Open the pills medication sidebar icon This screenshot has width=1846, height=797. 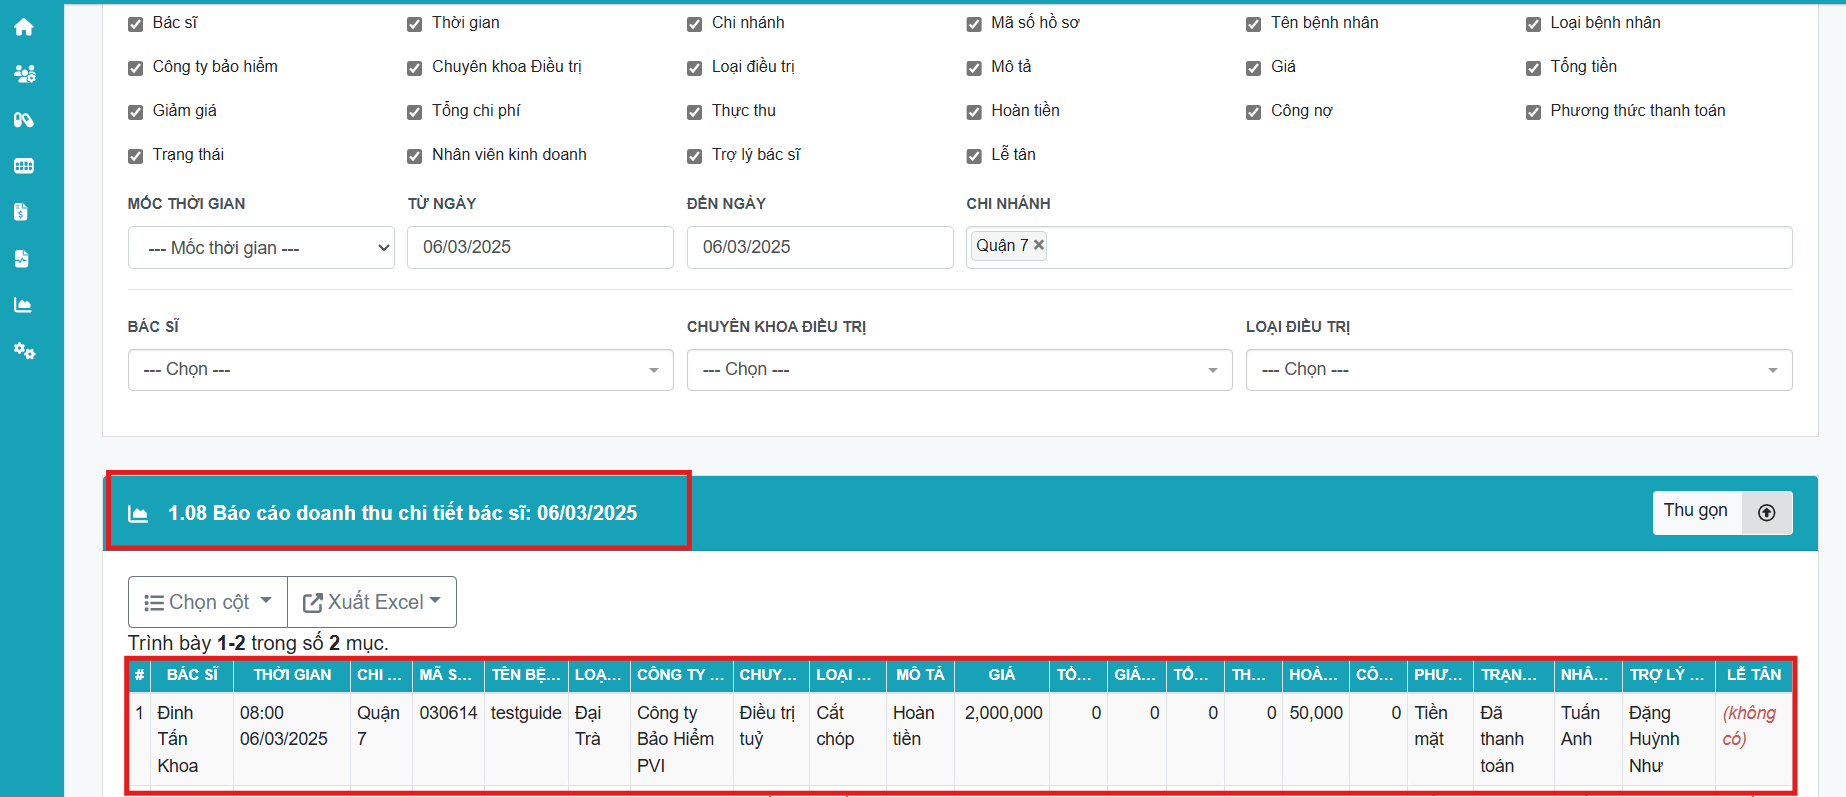point(24,120)
